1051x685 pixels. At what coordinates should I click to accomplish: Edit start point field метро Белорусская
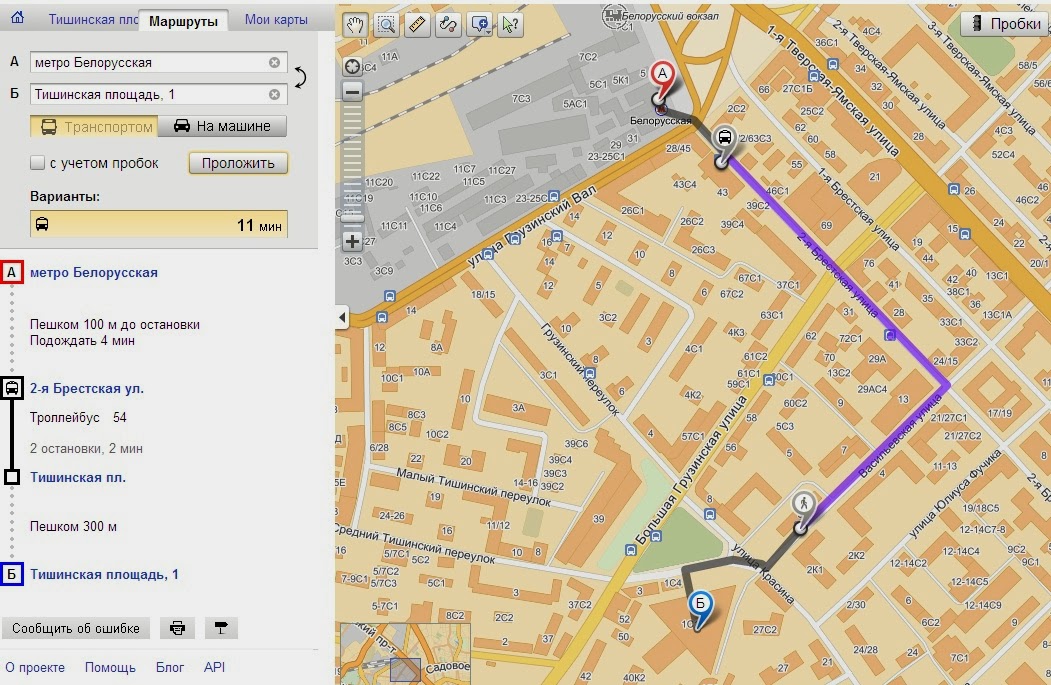(x=158, y=62)
